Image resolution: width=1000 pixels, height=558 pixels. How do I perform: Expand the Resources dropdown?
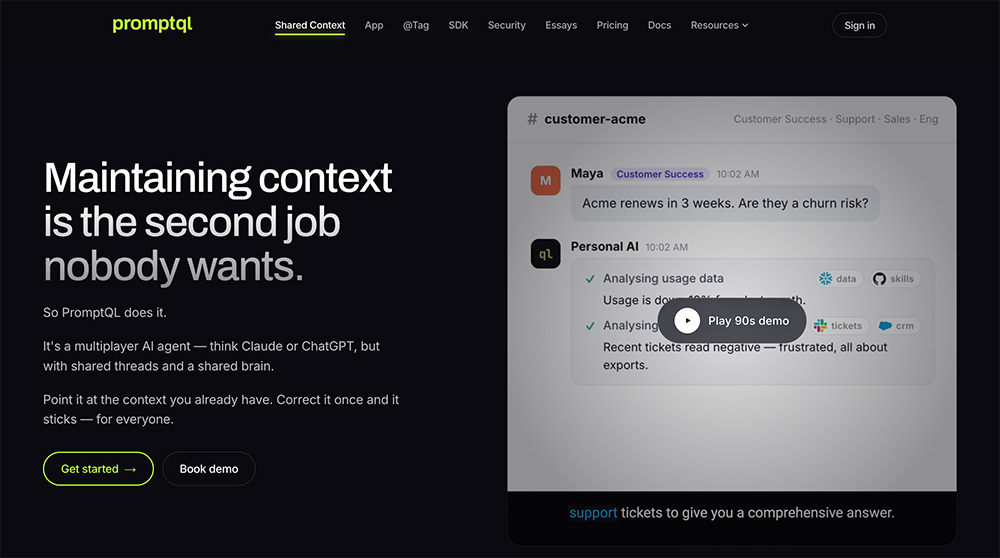pyautogui.click(x=719, y=26)
